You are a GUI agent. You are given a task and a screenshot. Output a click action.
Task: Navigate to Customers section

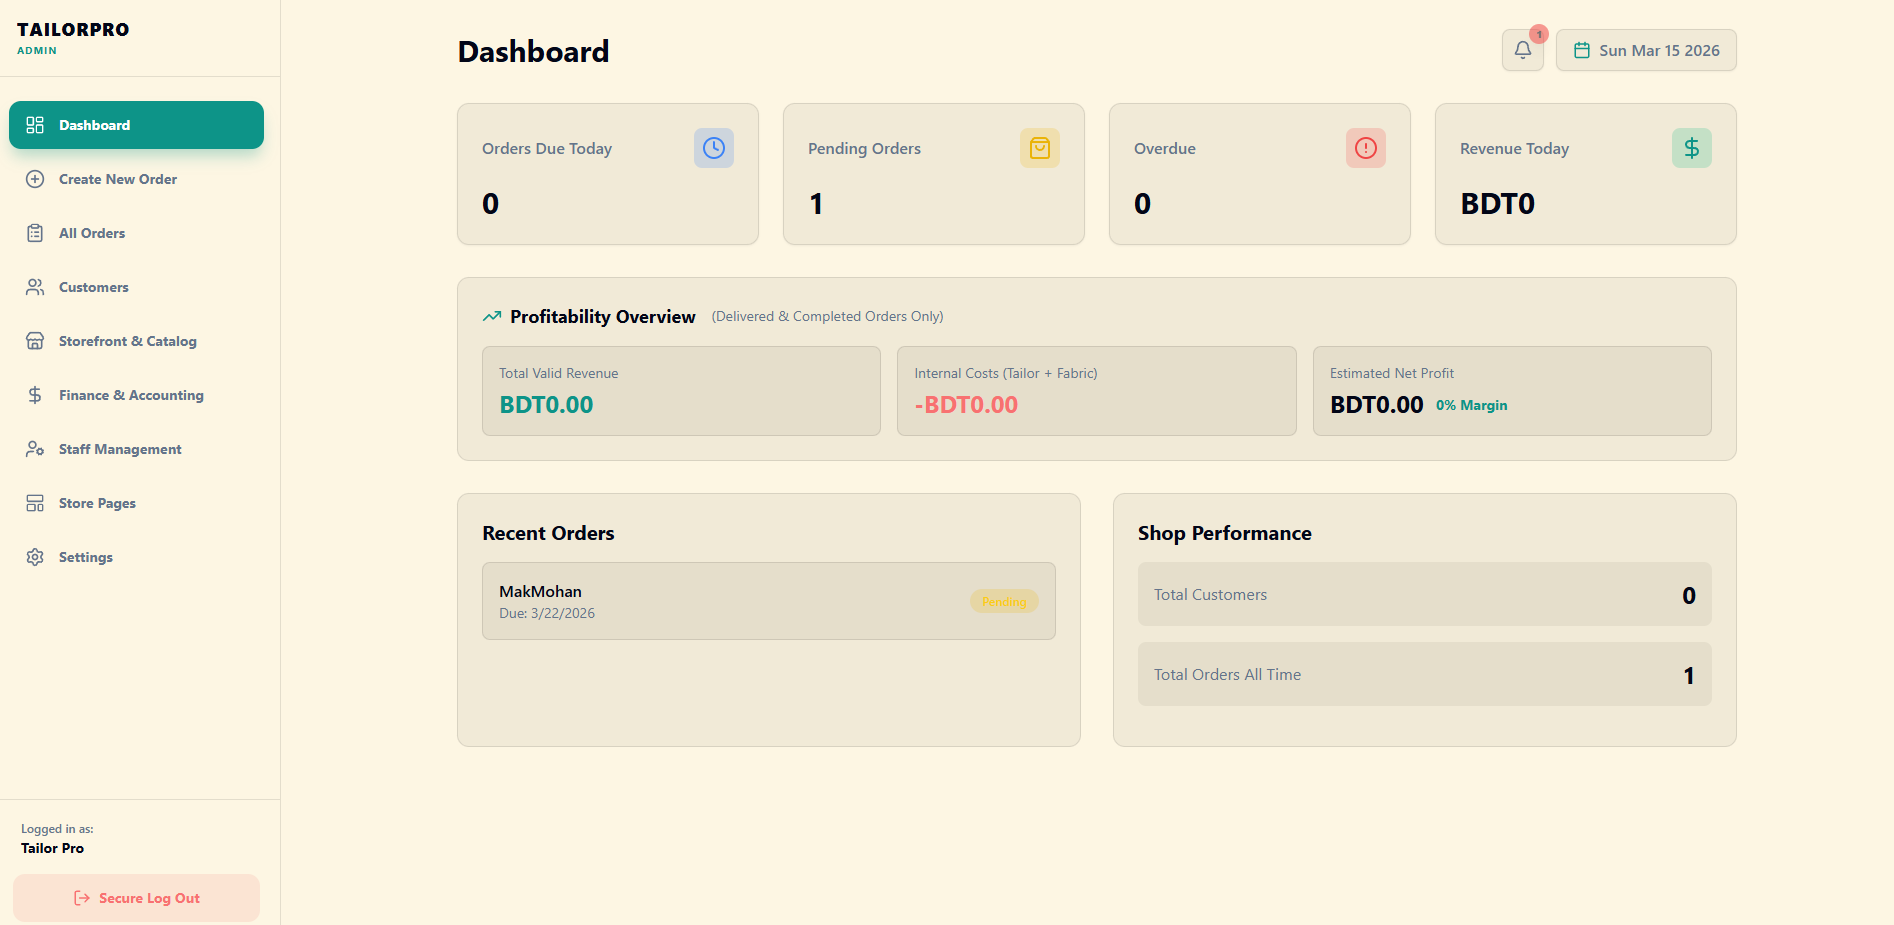coord(93,287)
